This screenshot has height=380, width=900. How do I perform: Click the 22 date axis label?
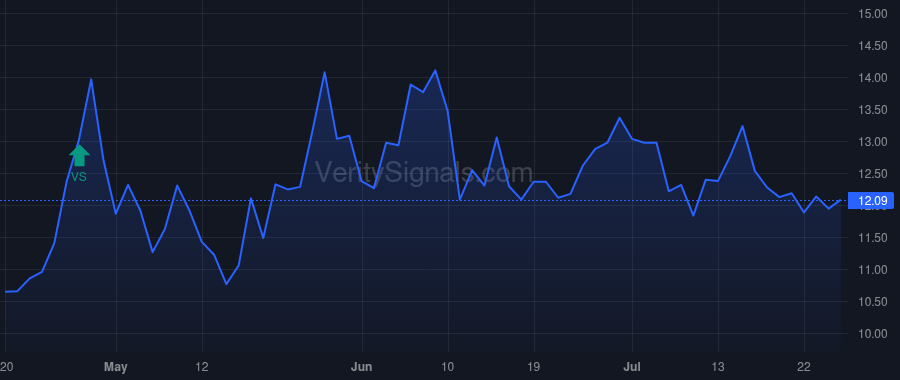pos(804,367)
